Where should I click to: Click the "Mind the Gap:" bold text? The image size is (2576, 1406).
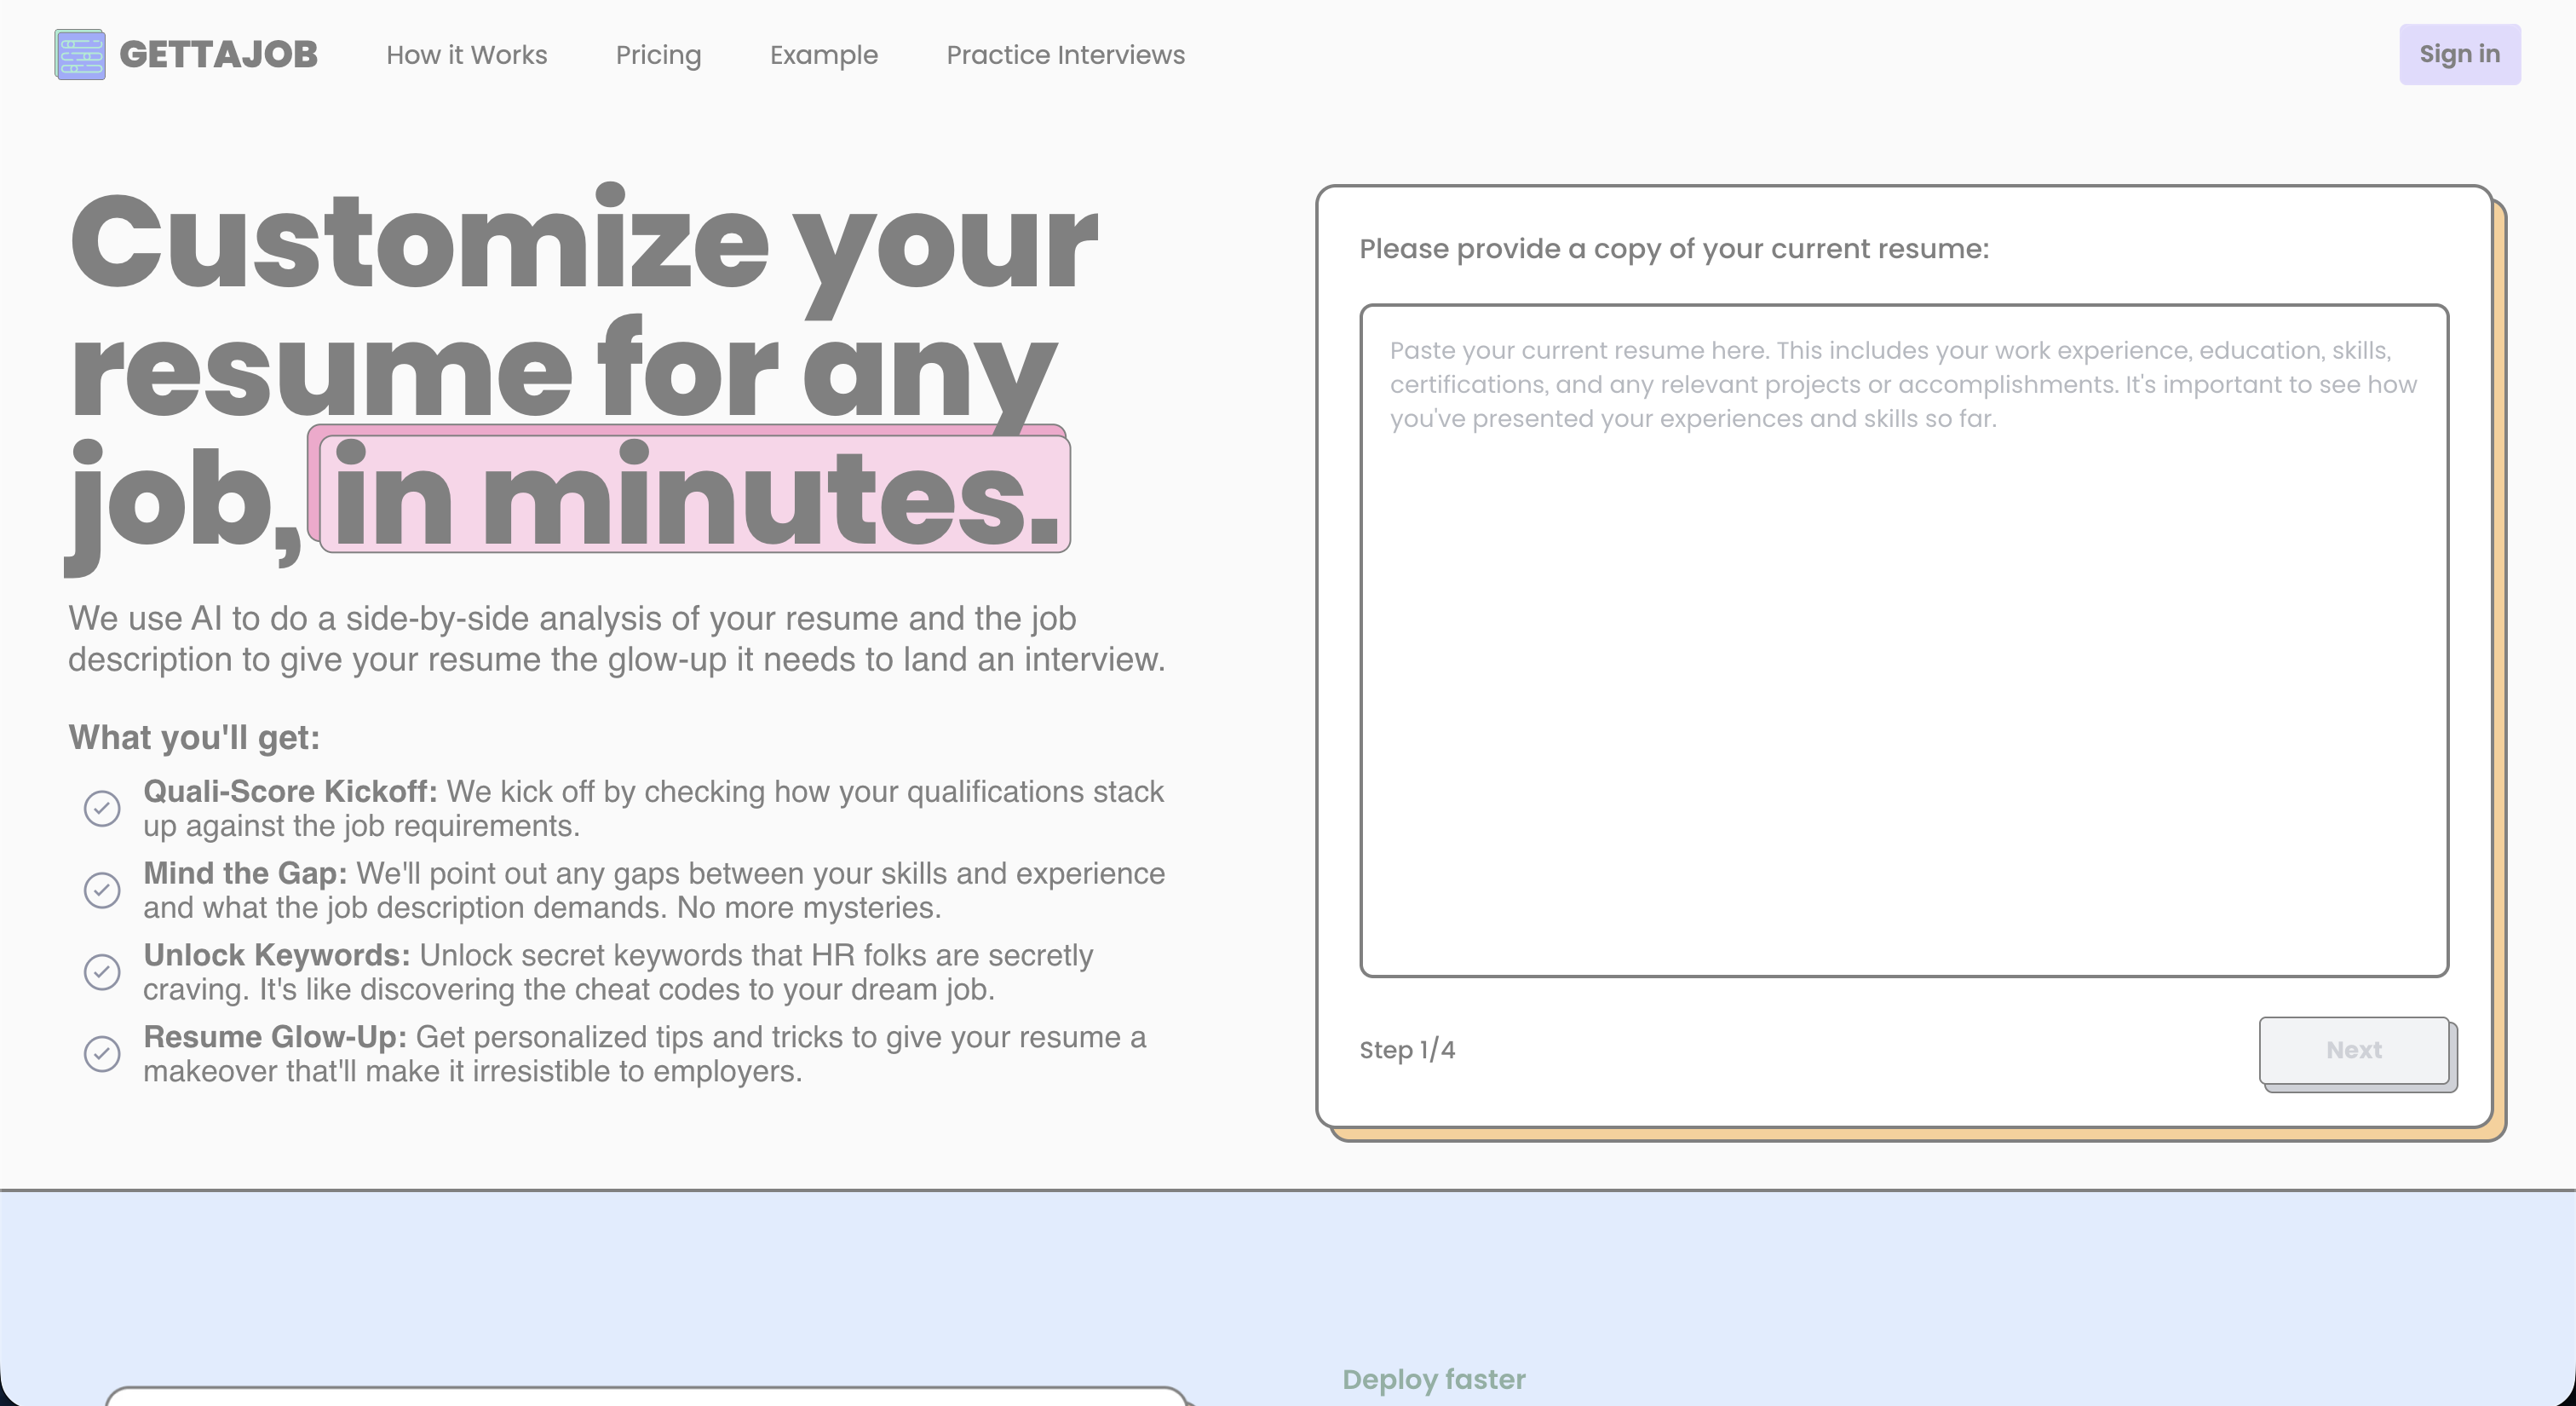[x=245, y=873]
